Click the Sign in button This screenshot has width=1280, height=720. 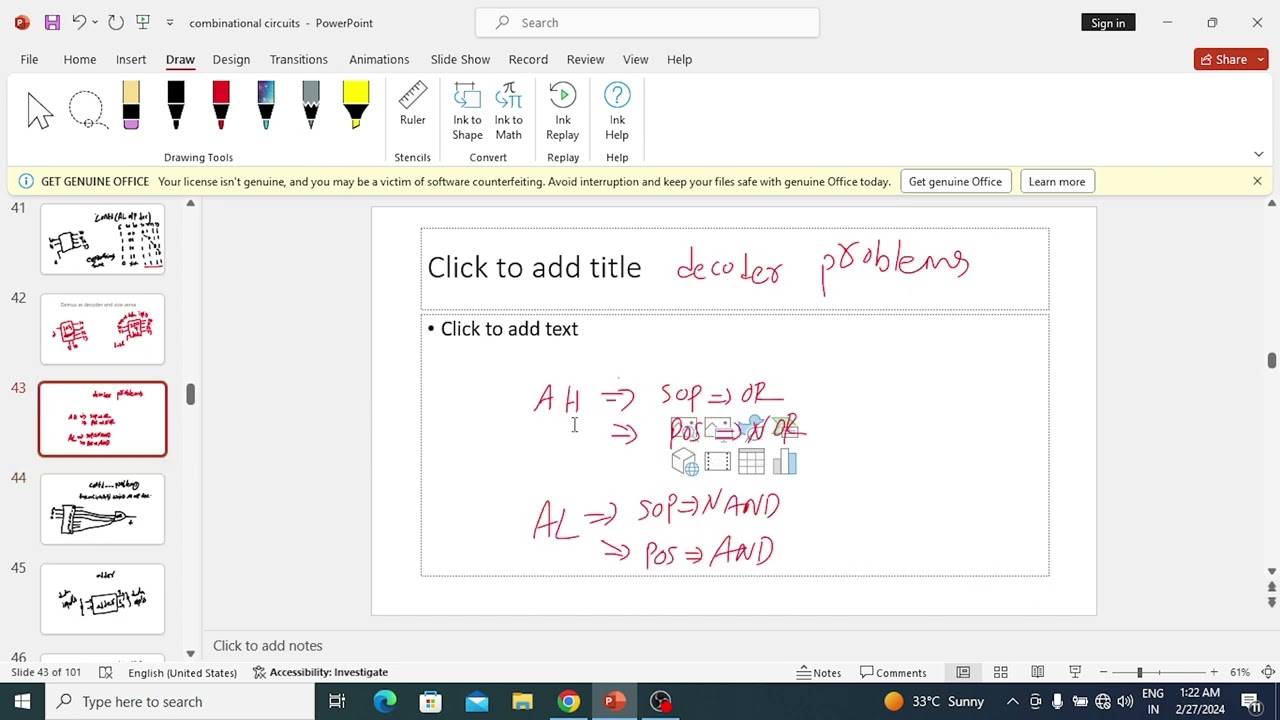(1108, 22)
